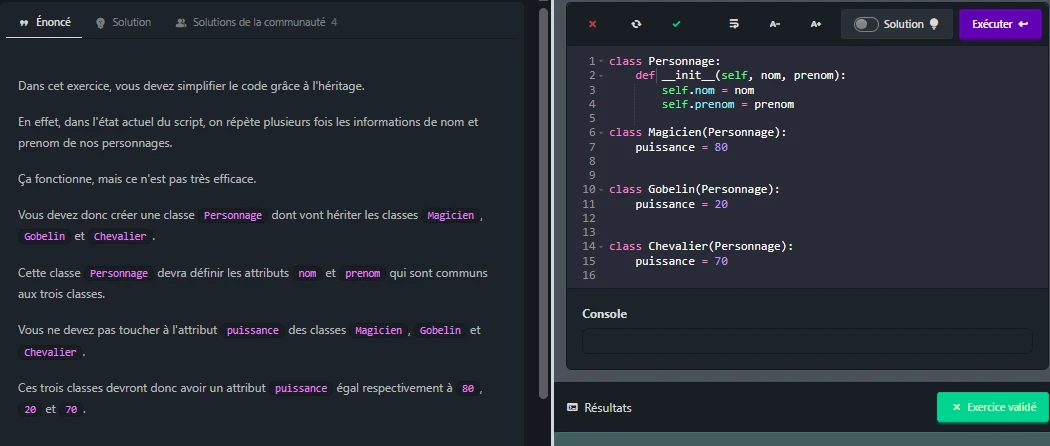Click the lightbulb icon beside Solution toggle
Image resolution: width=1050 pixels, height=446 pixels.
click(934, 24)
